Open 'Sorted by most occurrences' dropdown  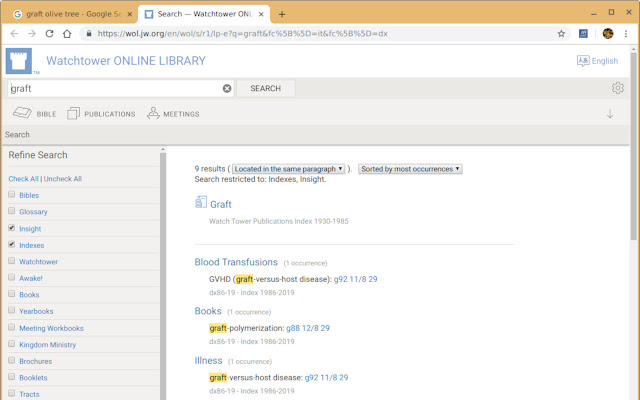[410, 169]
